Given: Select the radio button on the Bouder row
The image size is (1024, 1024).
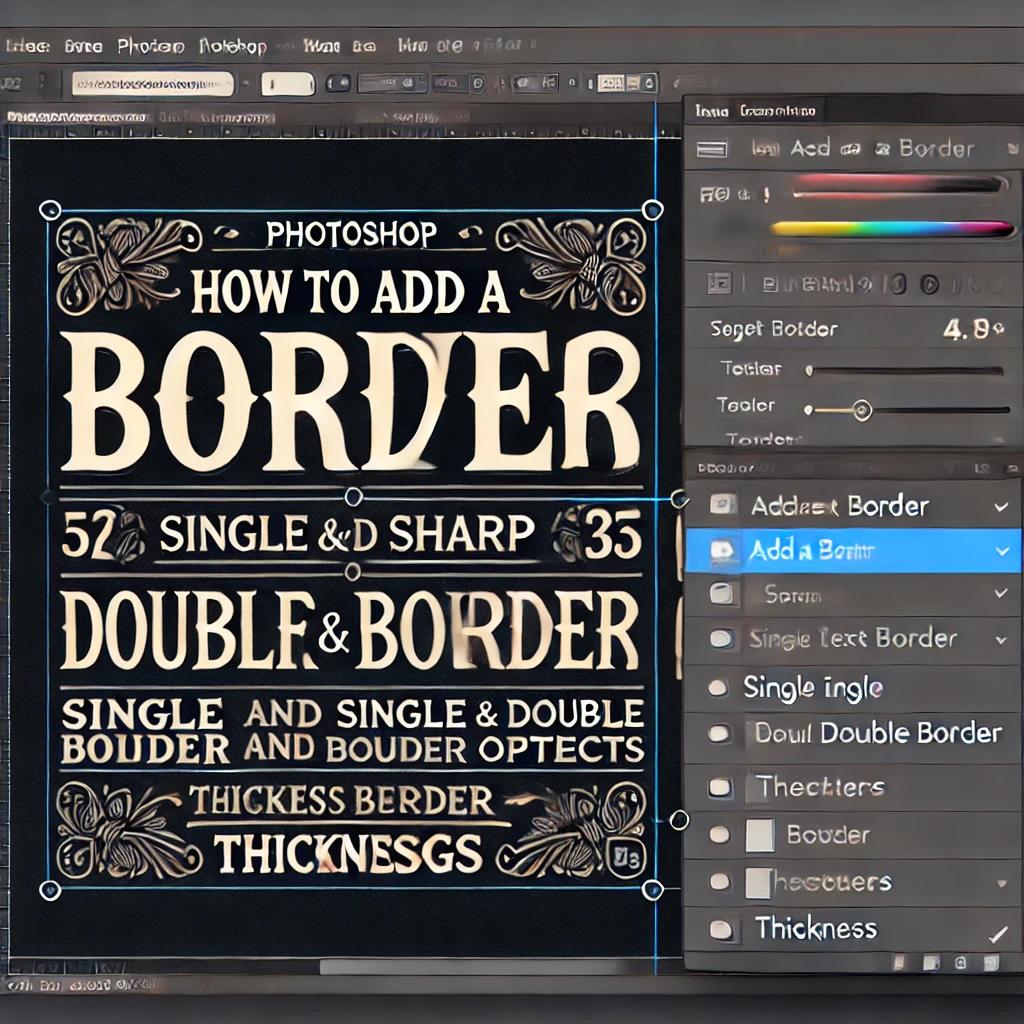Looking at the screenshot, I should pyautogui.click(x=719, y=834).
